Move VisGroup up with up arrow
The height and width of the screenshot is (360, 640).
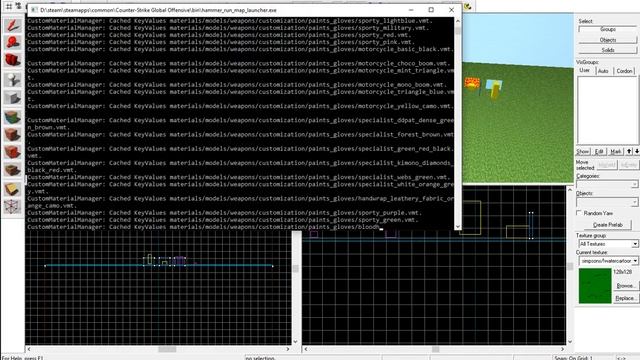[x=629, y=151]
